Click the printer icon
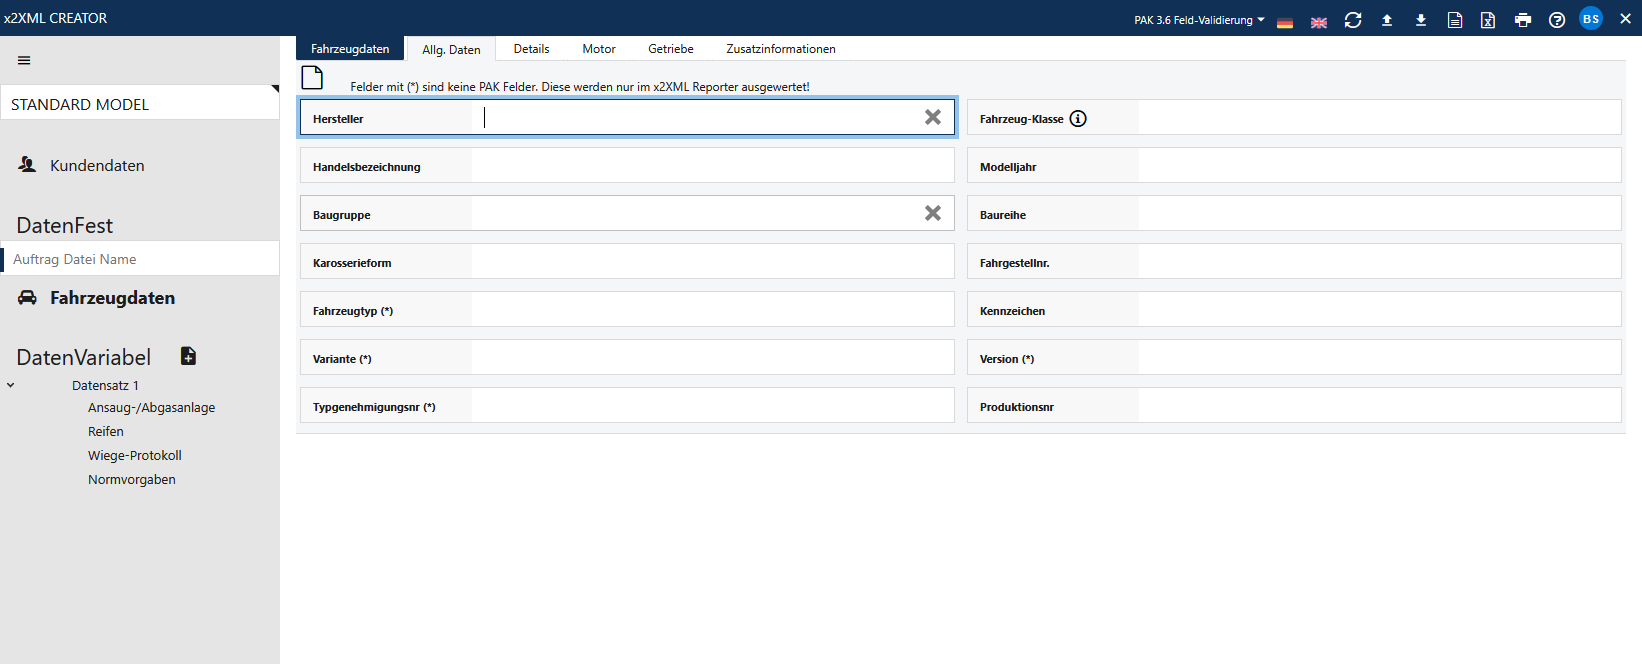1642x664 pixels. [x=1523, y=20]
